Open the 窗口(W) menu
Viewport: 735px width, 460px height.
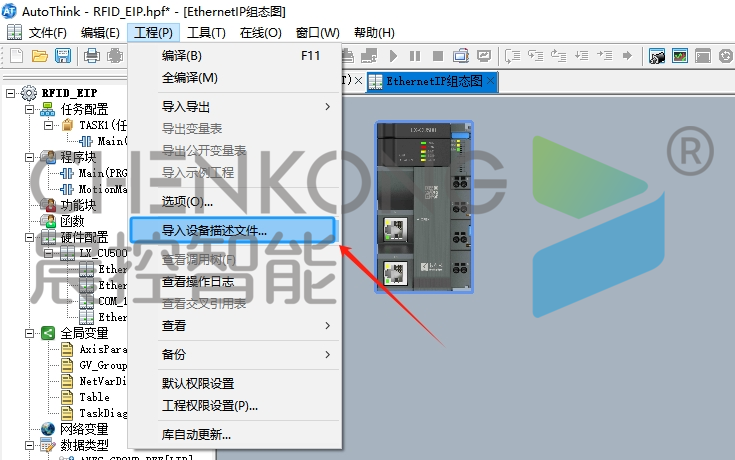click(x=317, y=33)
